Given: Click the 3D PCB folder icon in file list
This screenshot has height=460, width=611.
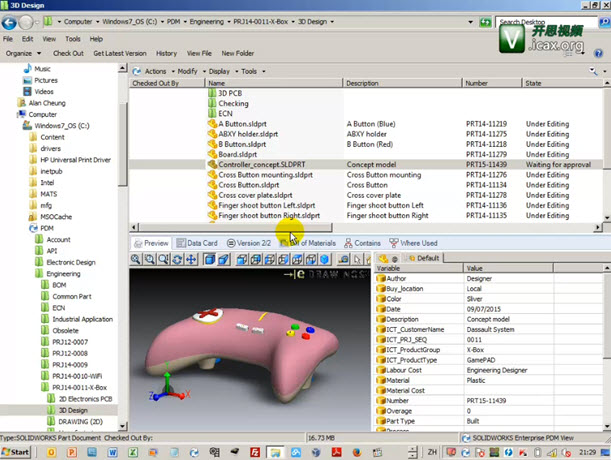Looking at the screenshot, I should point(212,93).
